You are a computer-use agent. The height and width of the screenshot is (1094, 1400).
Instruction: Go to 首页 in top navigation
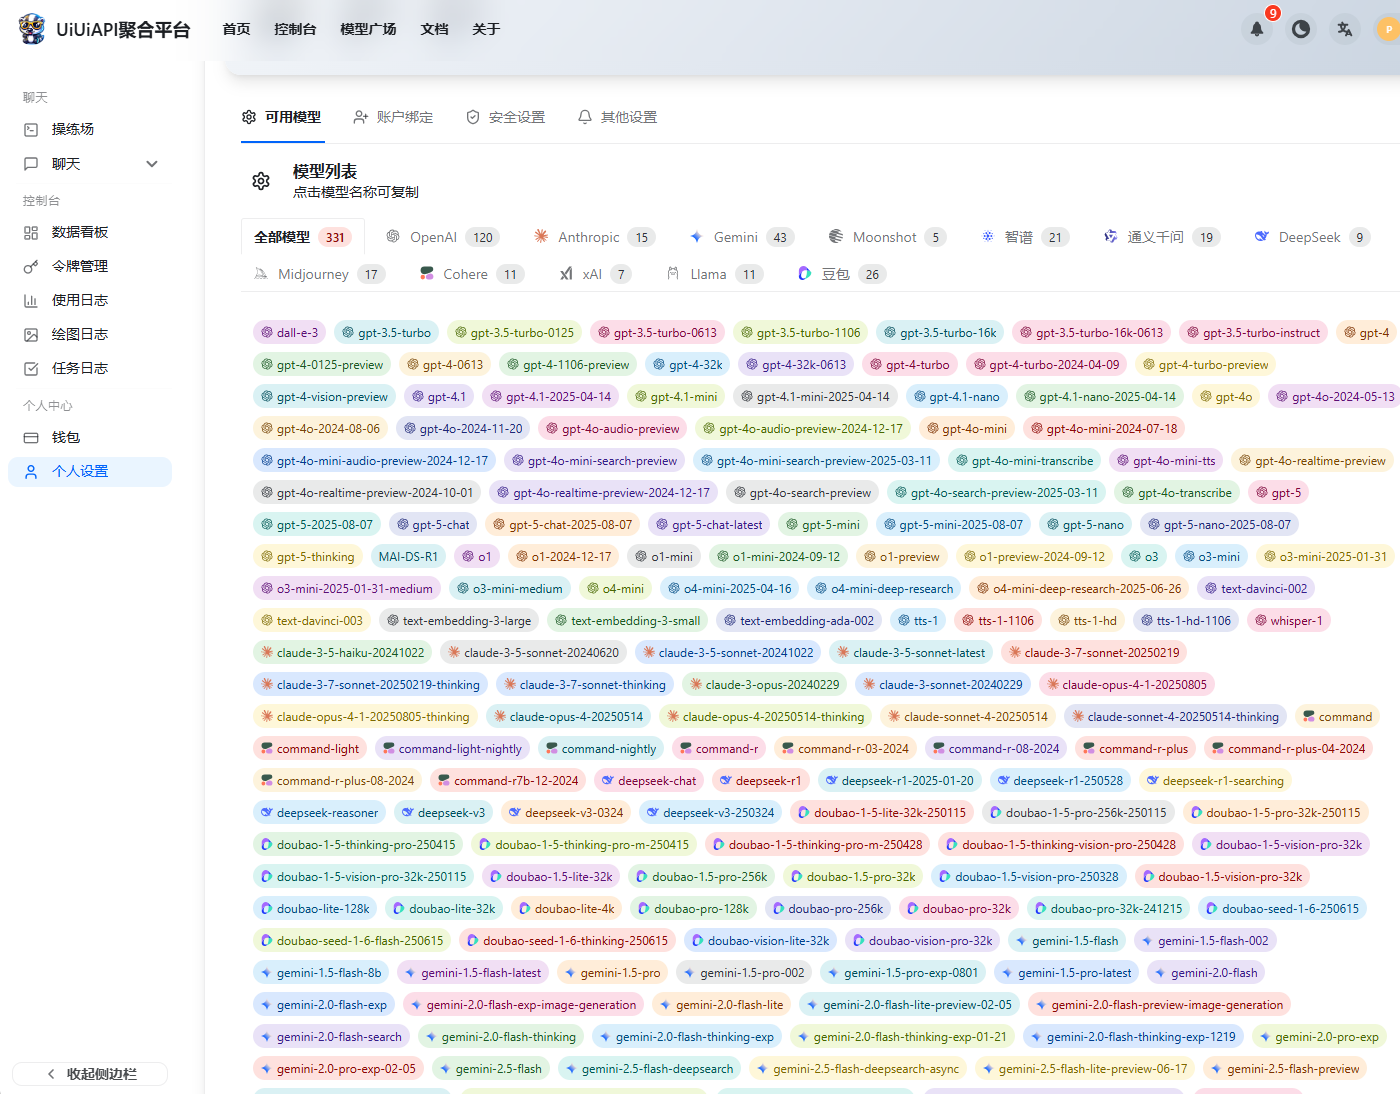pos(236,29)
